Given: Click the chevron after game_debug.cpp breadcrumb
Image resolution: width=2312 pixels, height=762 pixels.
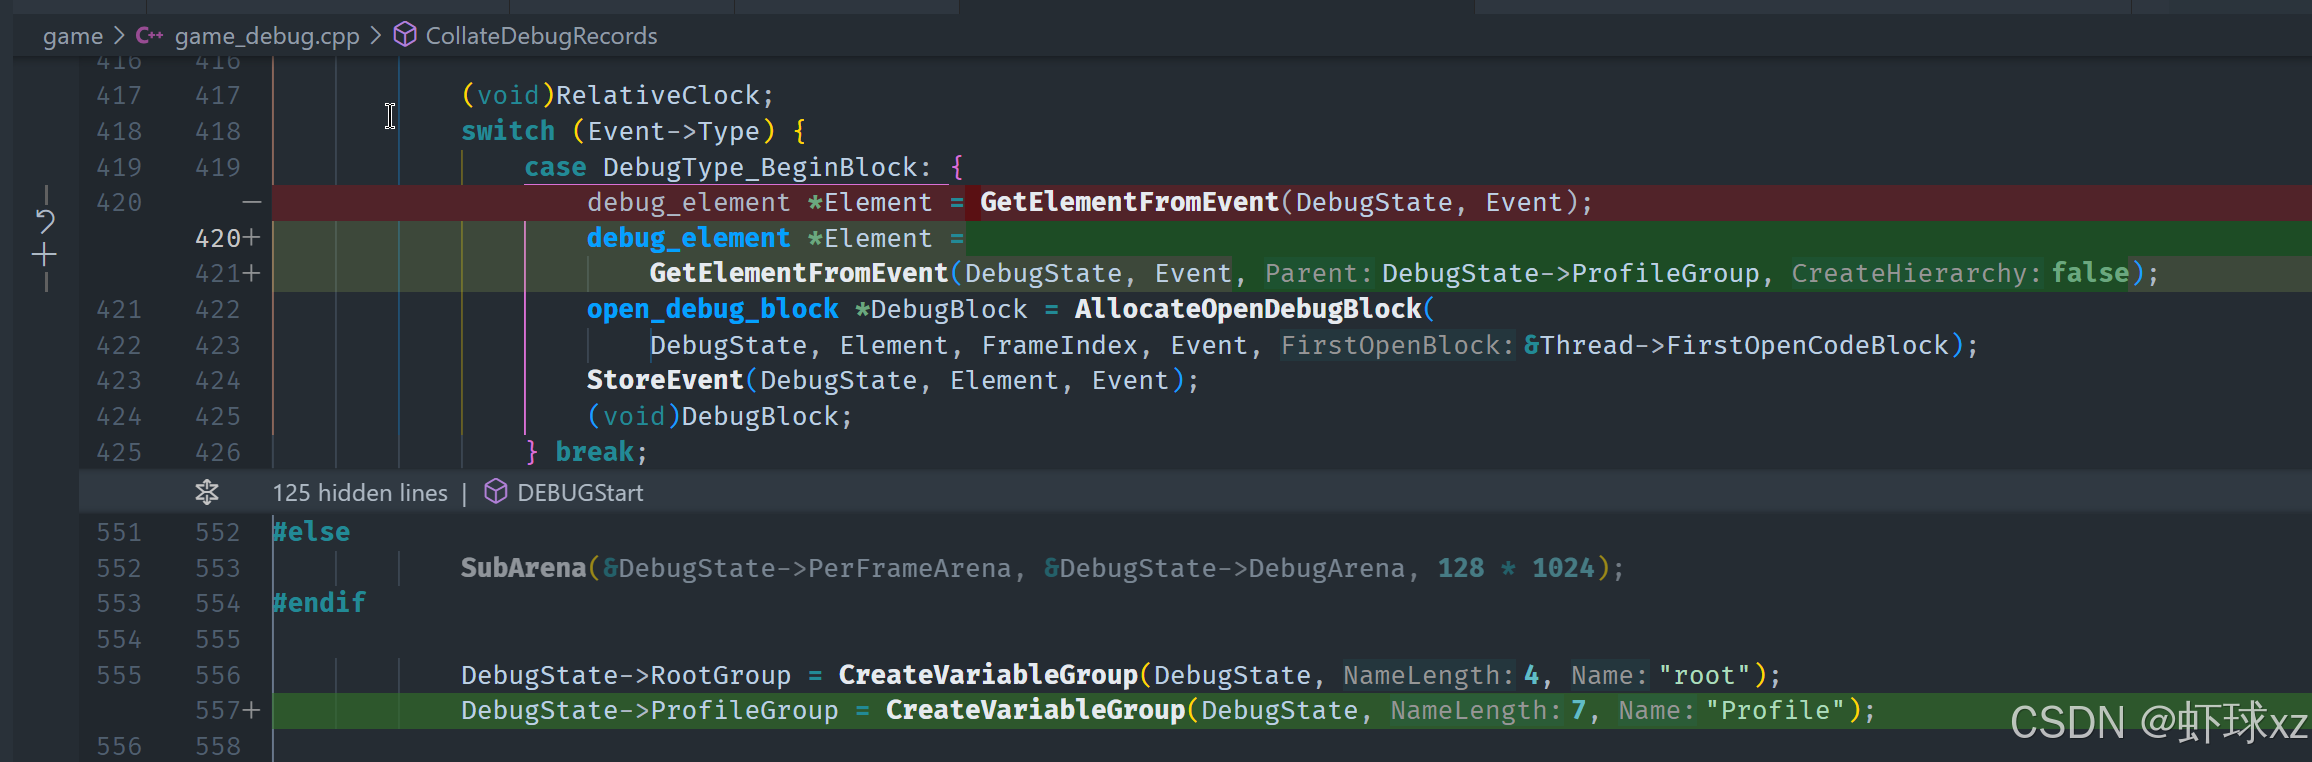Looking at the screenshot, I should (x=376, y=36).
